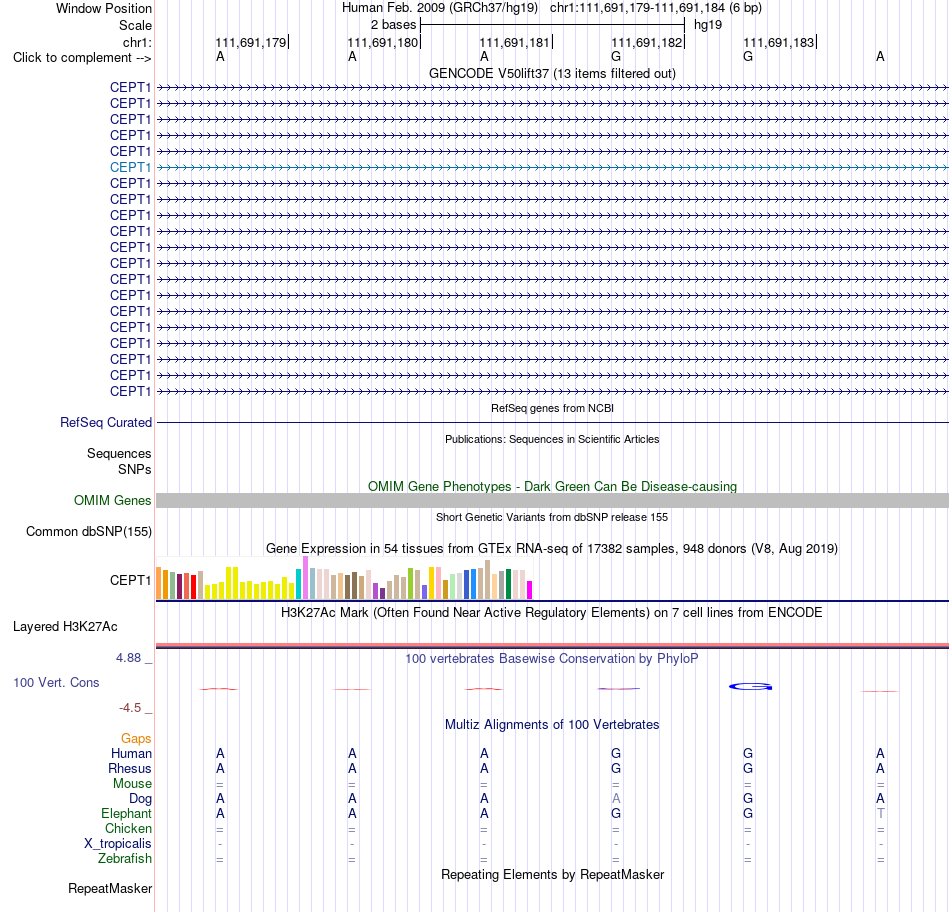Click the 100 Vert. Cons track label
950x912 pixels.
(56, 682)
